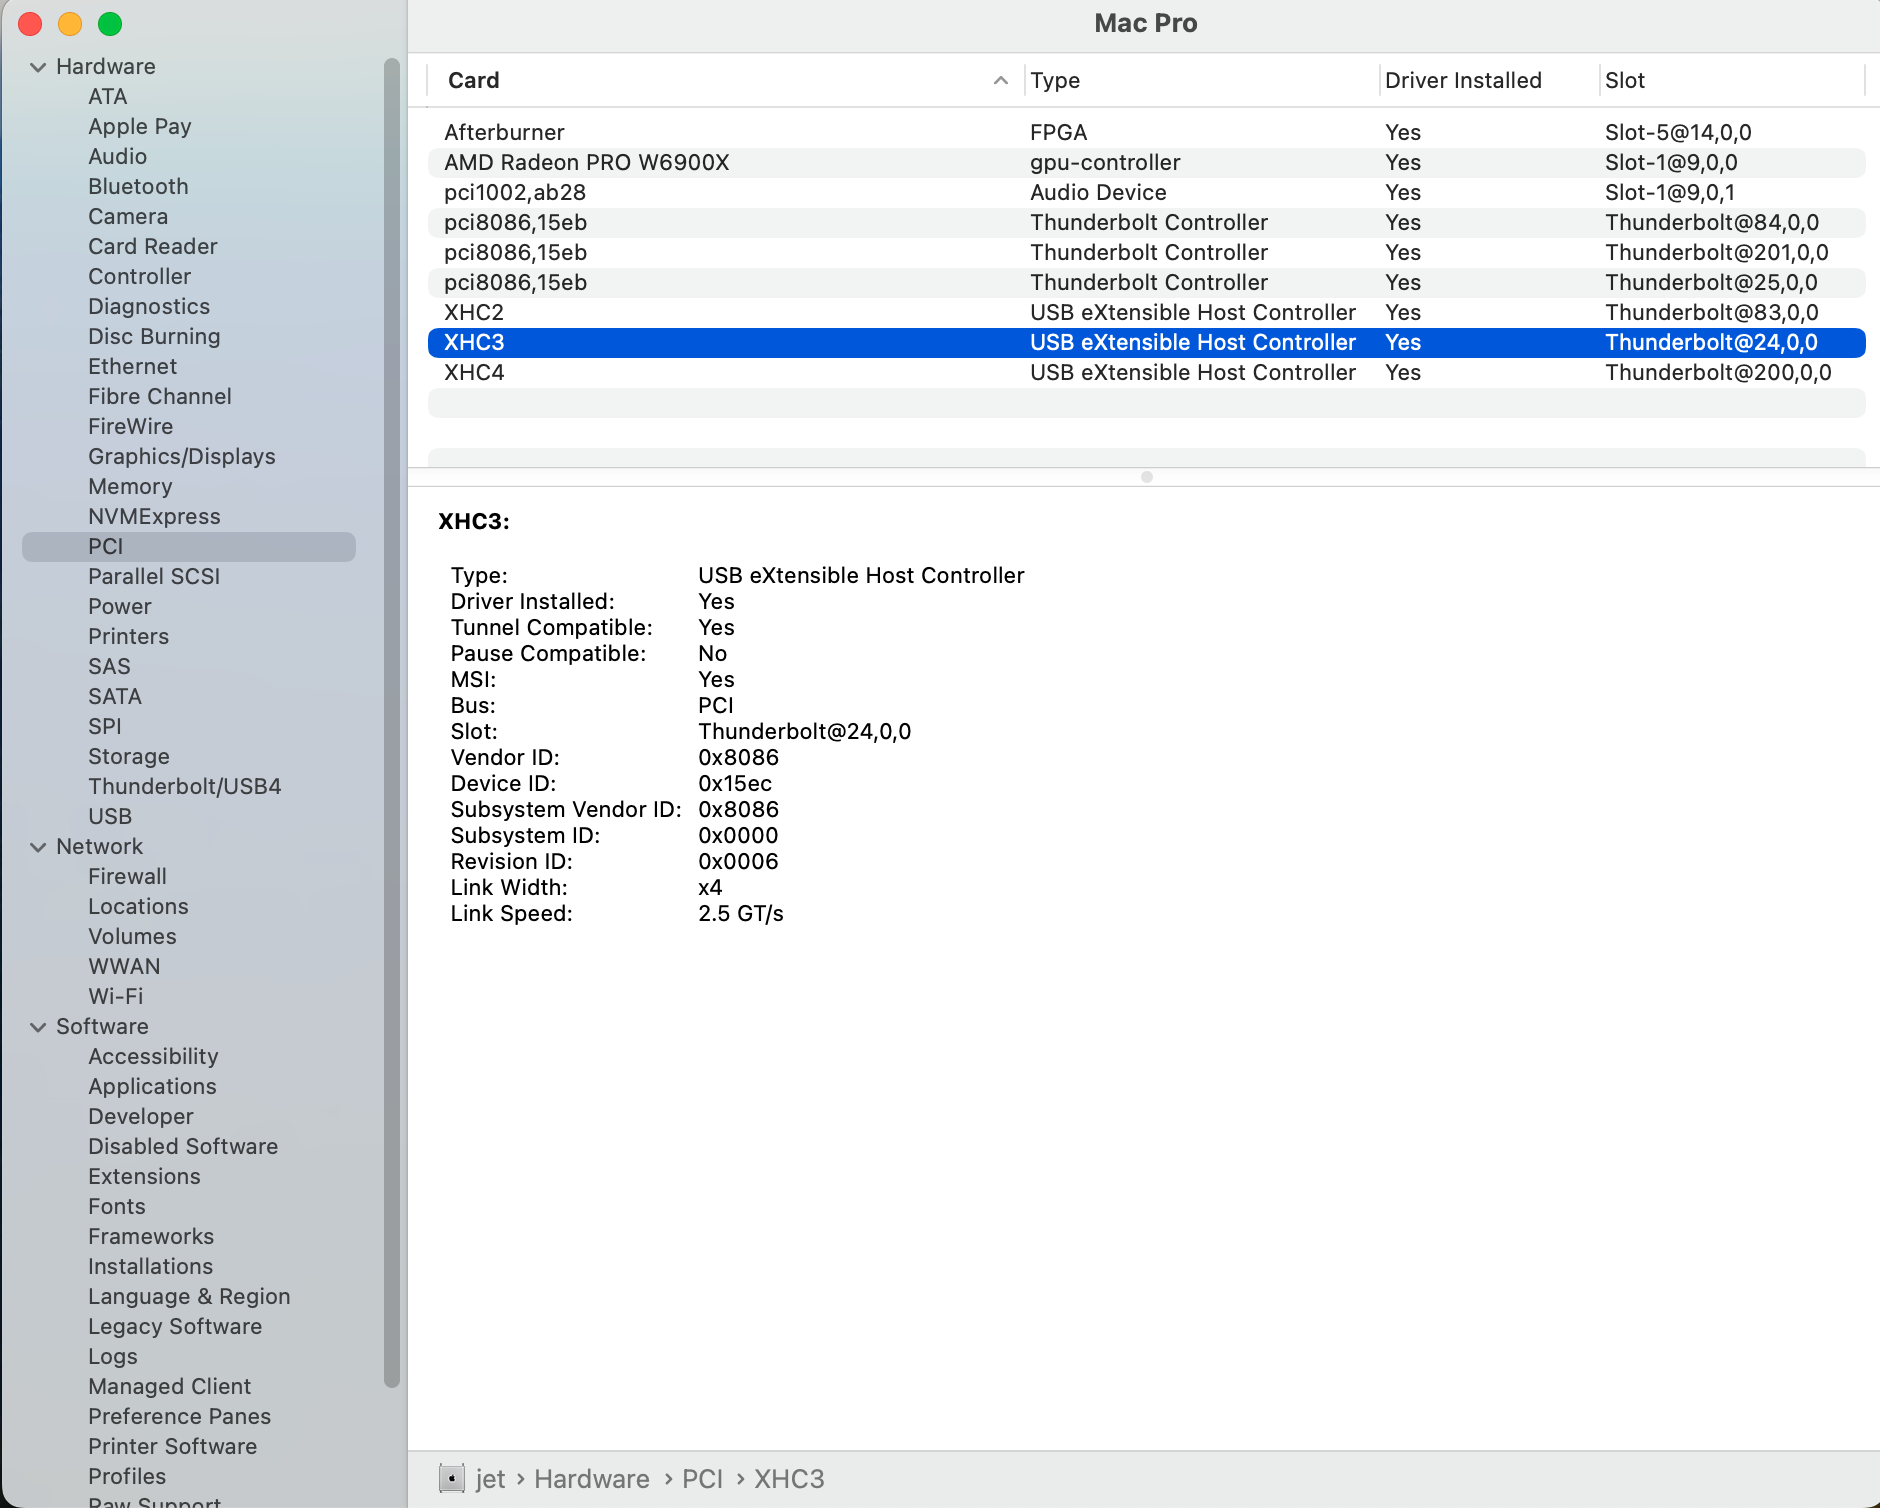Select Thunderbolt Controller row at Thunderbolt@201,0,0
This screenshot has height=1508, width=1880.
[x=1147, y=253]
